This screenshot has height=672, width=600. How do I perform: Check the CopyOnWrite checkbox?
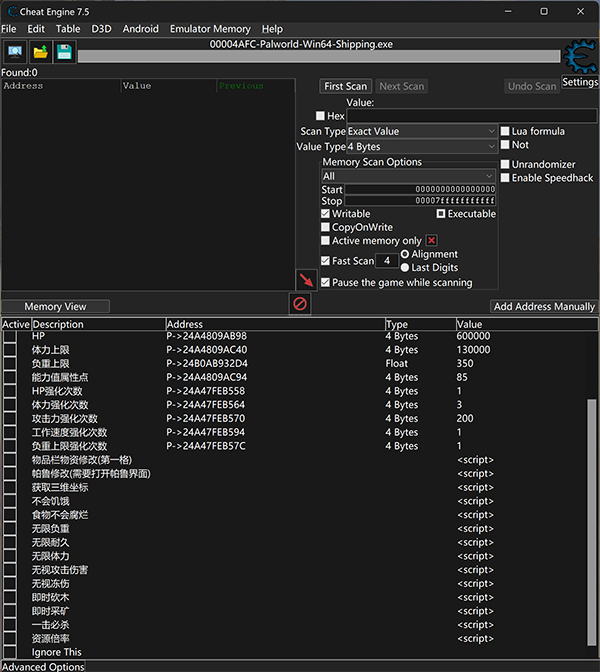click(325, 227)
